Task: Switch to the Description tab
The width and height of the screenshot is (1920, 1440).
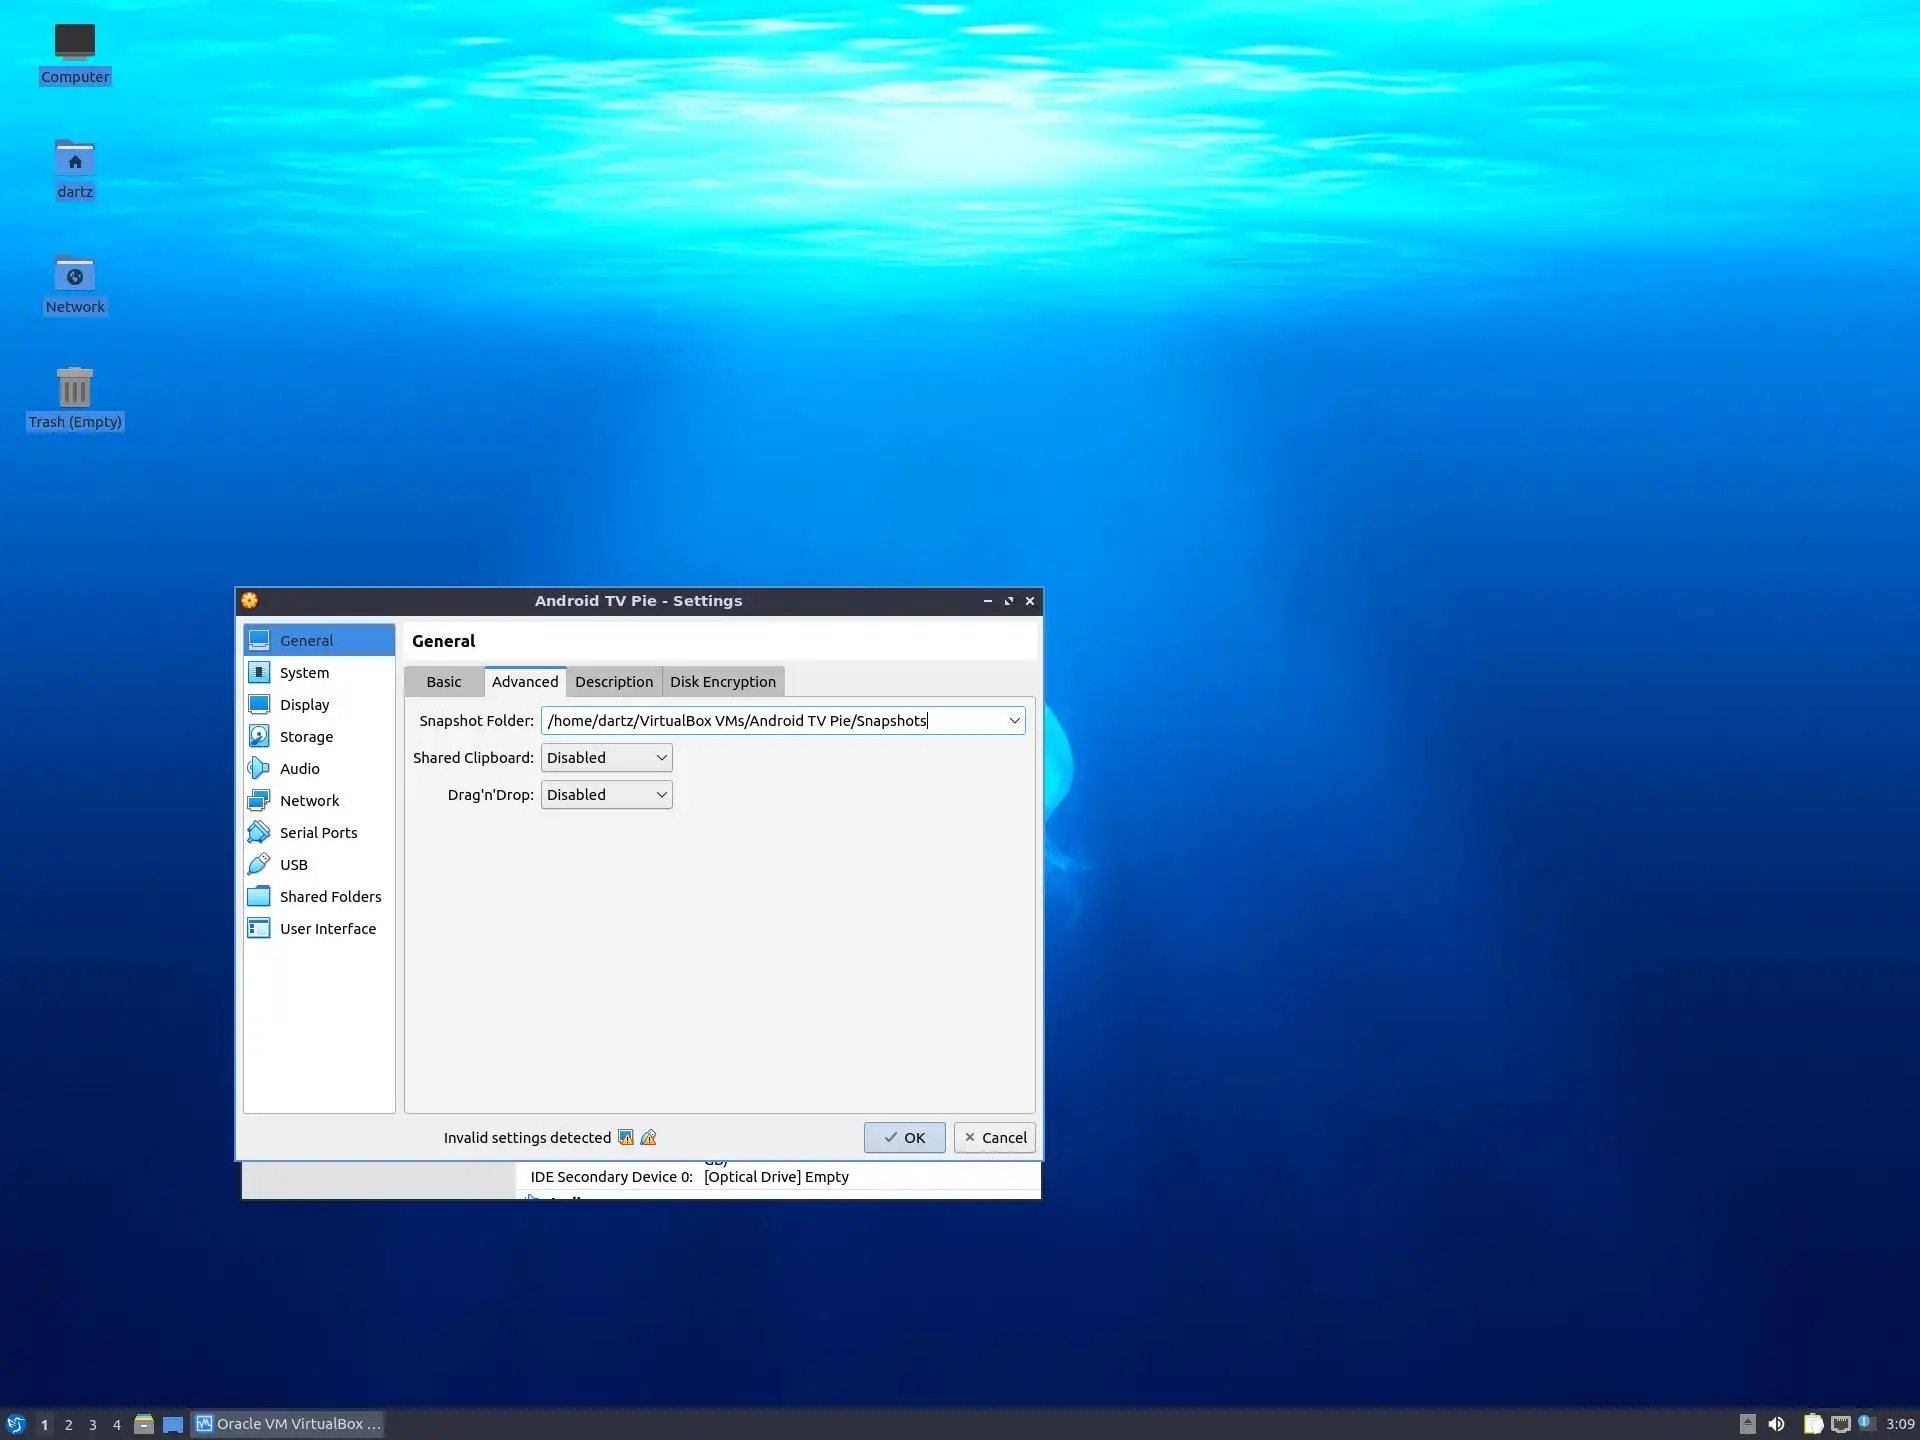Action: 613,682
